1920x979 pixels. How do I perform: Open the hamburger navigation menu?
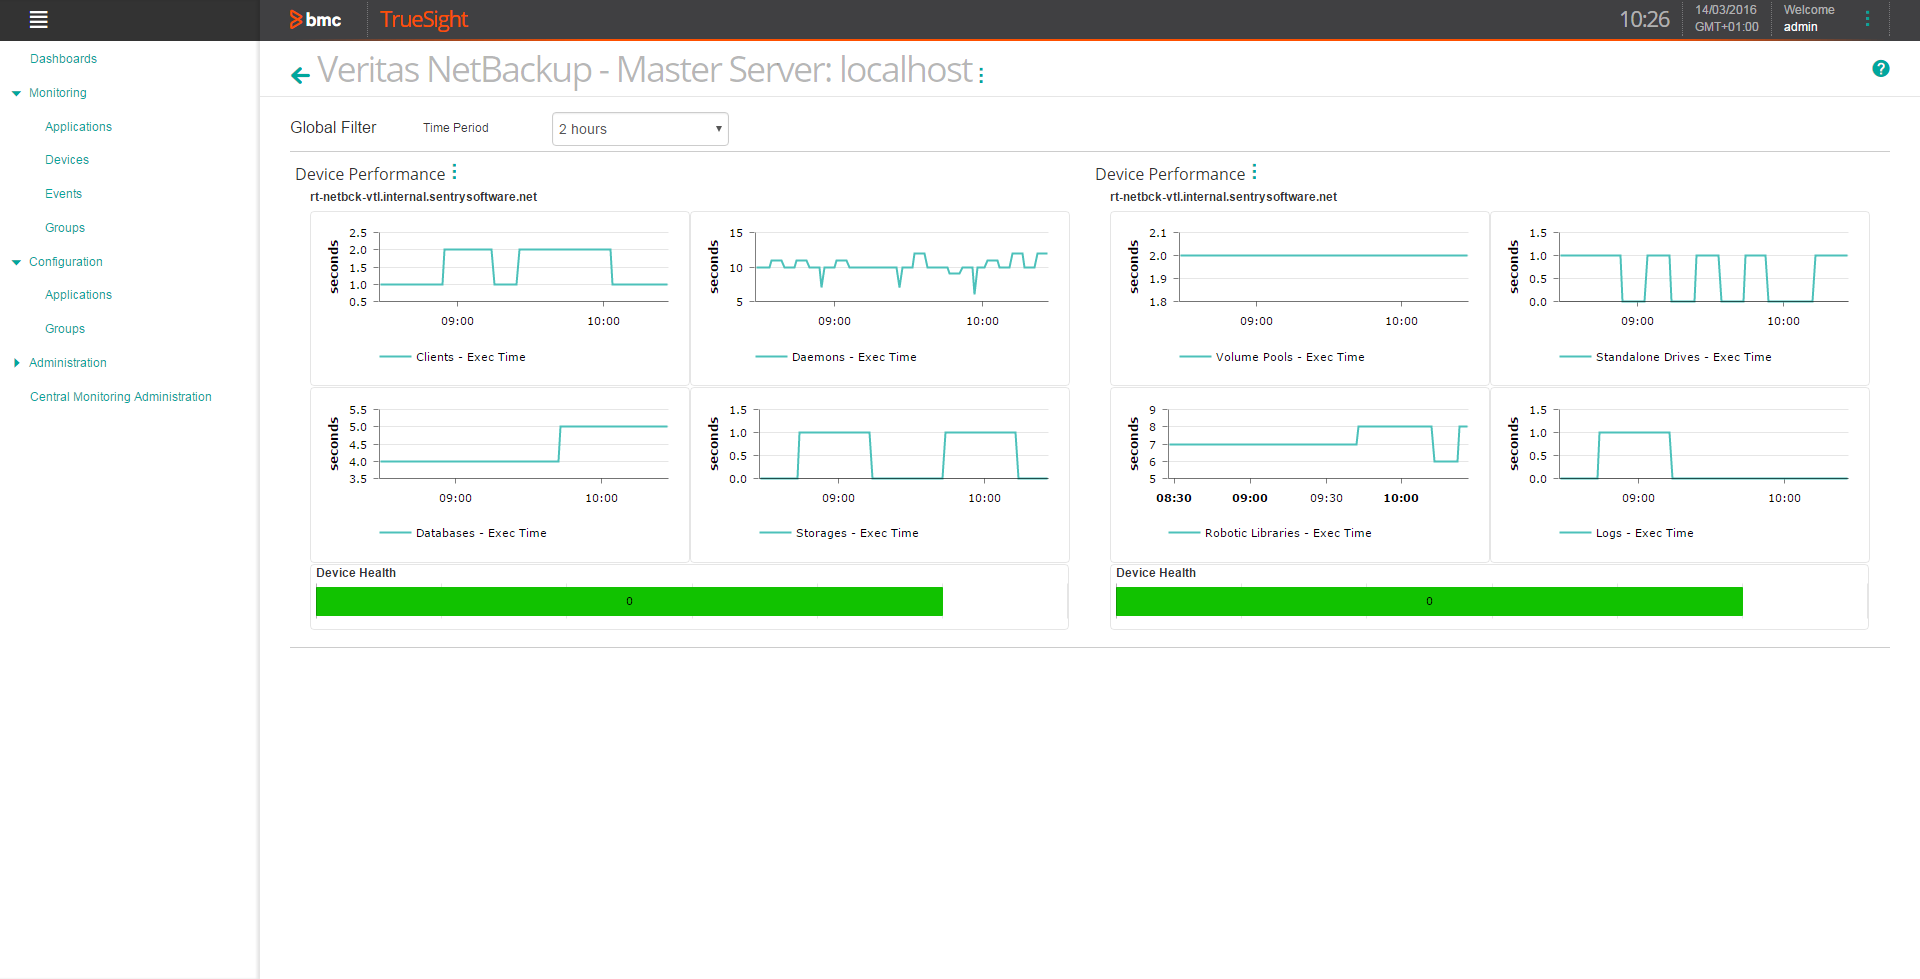tap(39, 19)
